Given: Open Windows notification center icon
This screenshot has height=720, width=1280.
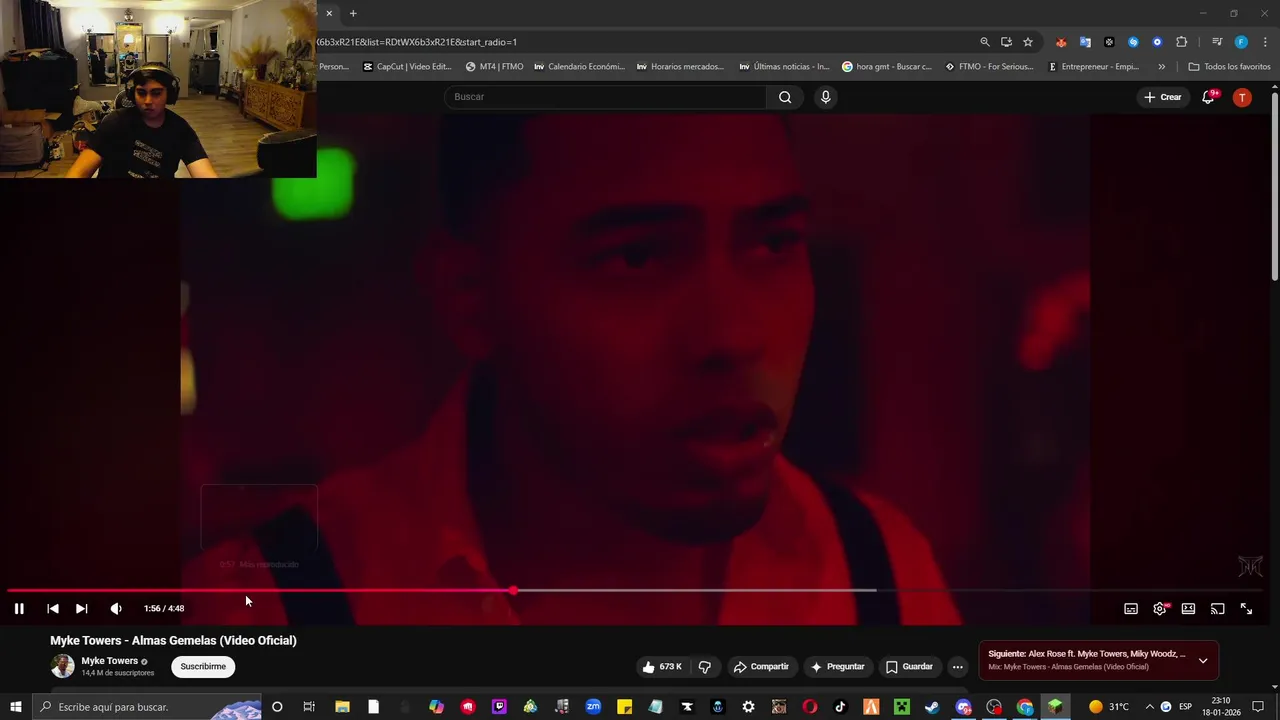Looking at the screenshot, I should point(1258,707).
